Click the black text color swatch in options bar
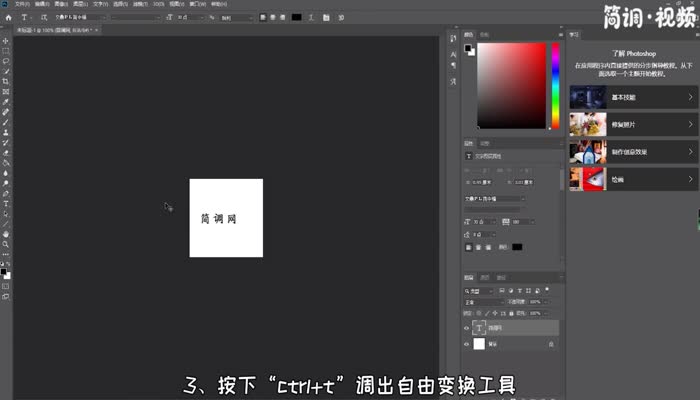The width and height of the screenshot is (700, 400). click(296, 17)
